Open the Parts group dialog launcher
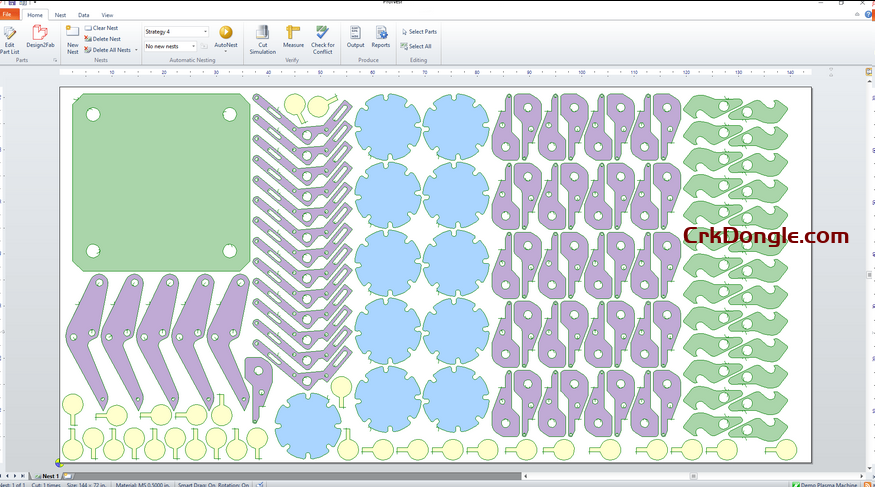875x487 pixels. [x=54, y=60]
